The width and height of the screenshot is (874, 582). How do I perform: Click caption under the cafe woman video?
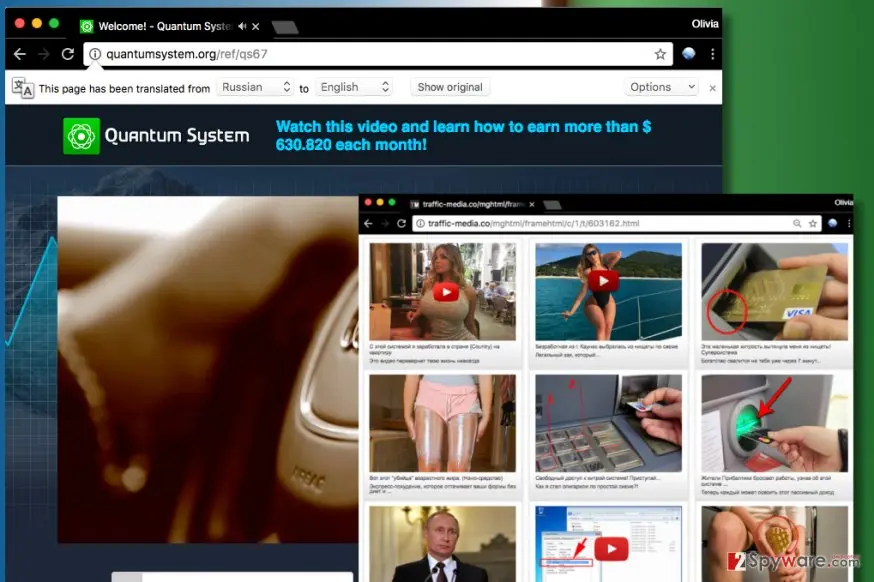435,353
